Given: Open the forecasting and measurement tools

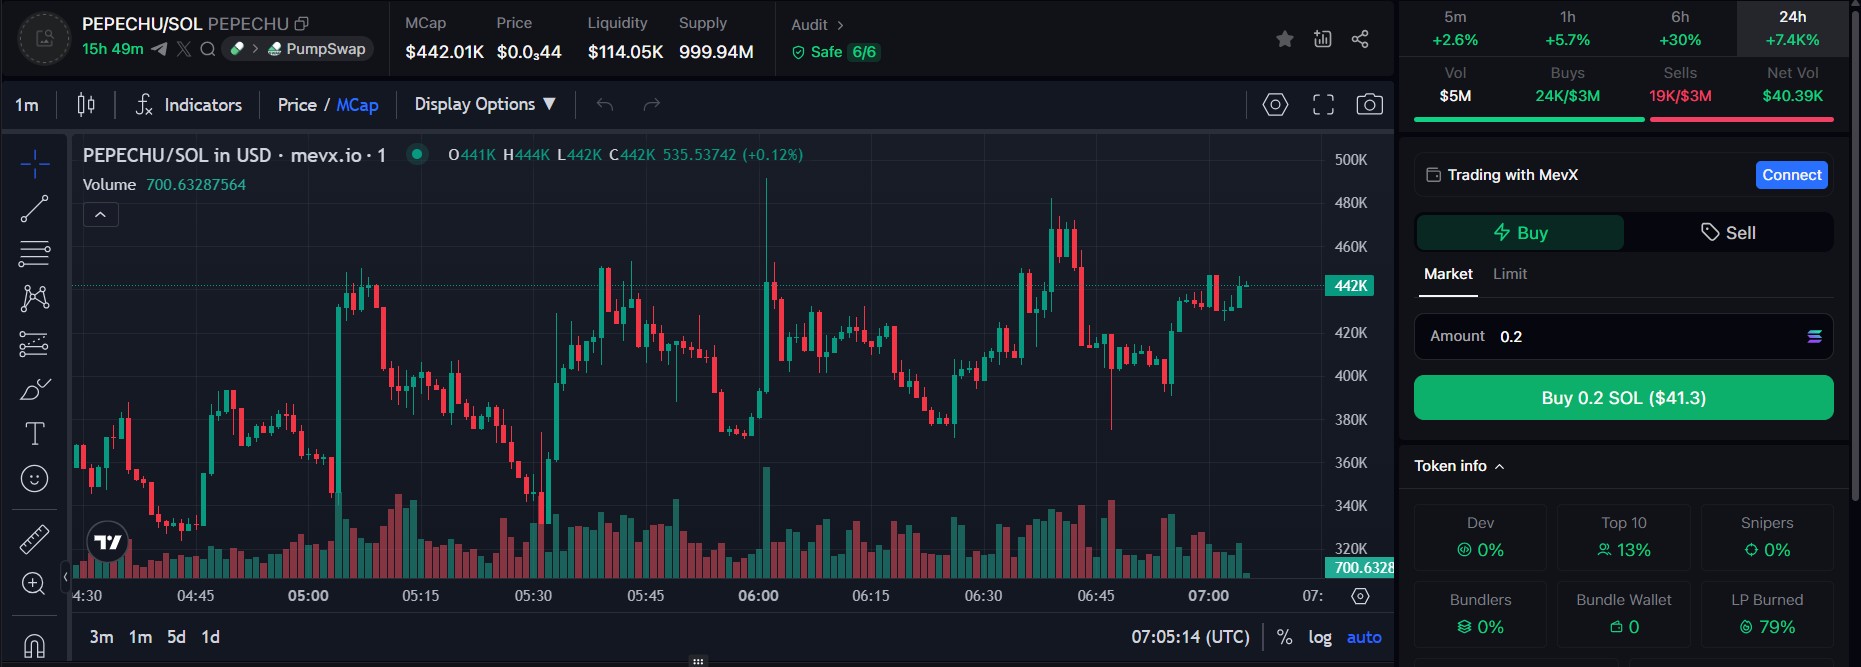Looking at the screenshot, I should click(34, 344).
